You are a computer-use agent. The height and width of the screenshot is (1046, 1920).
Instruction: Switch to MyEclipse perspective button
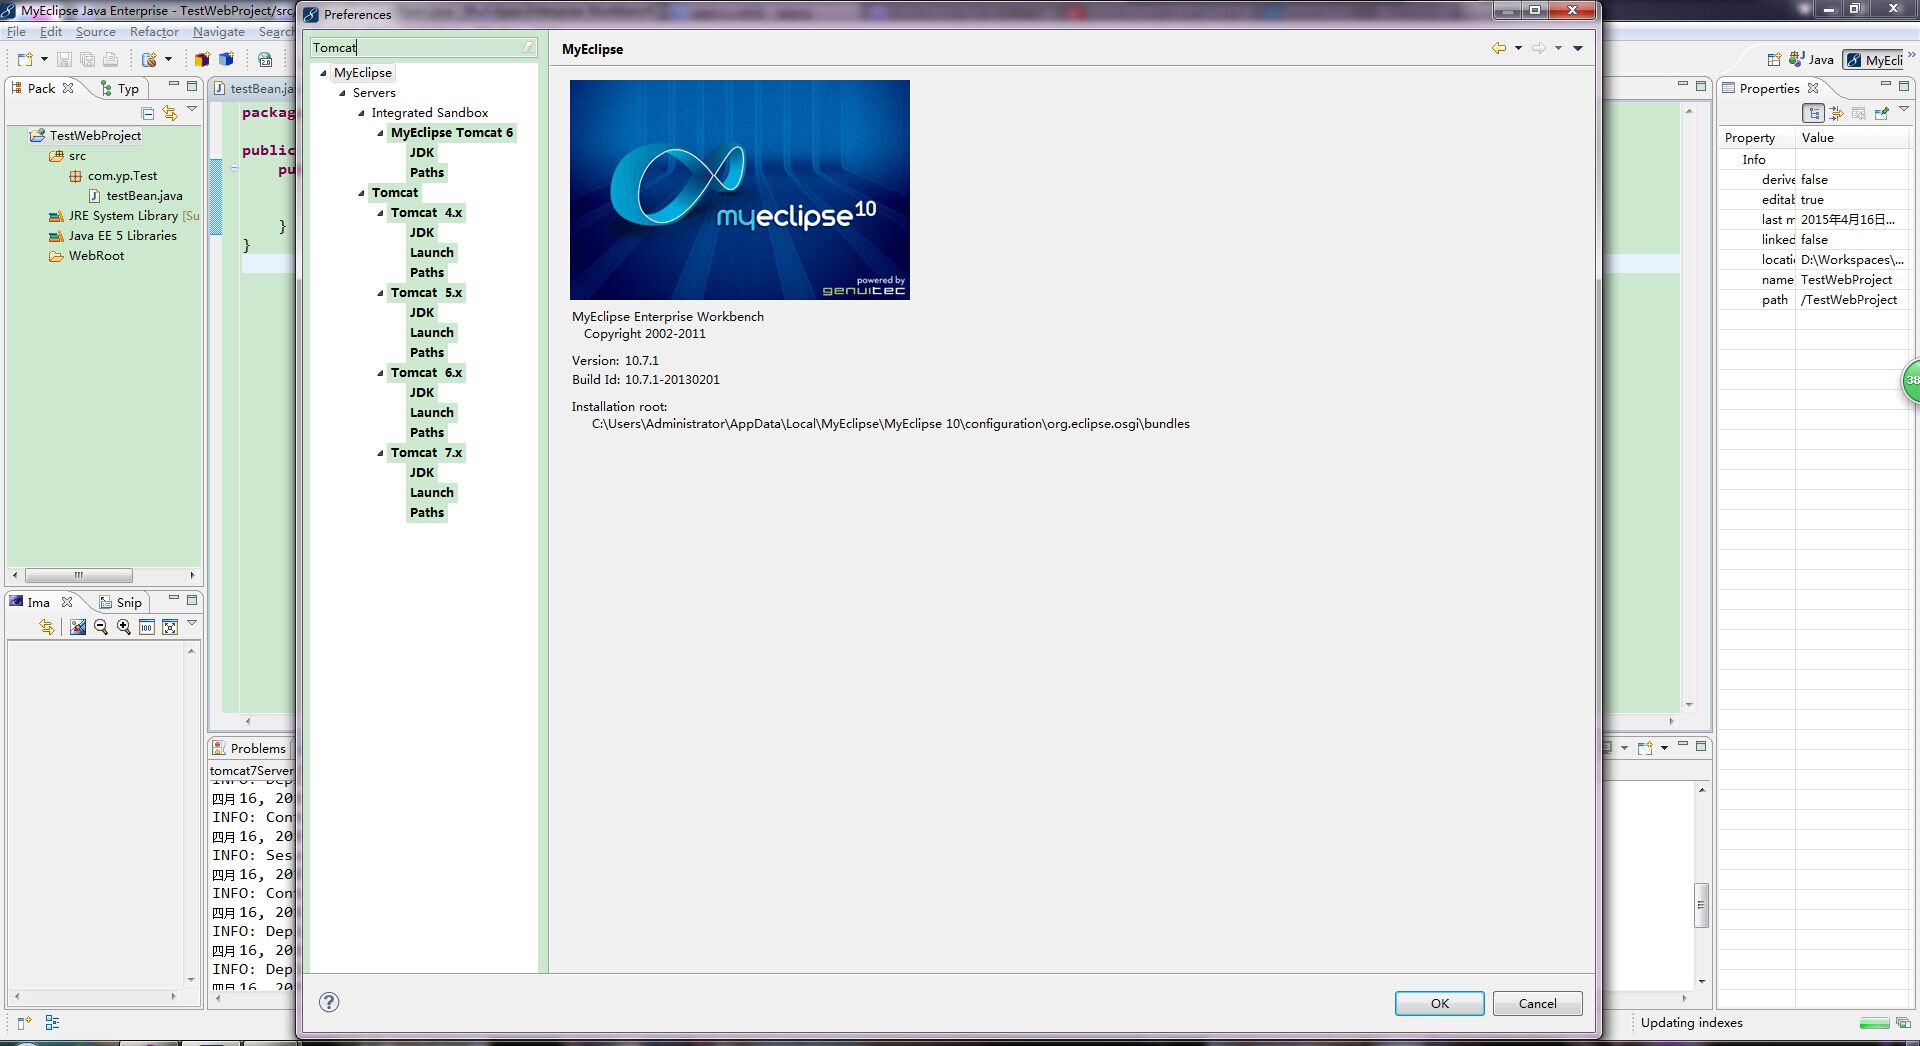(1875, 60)
